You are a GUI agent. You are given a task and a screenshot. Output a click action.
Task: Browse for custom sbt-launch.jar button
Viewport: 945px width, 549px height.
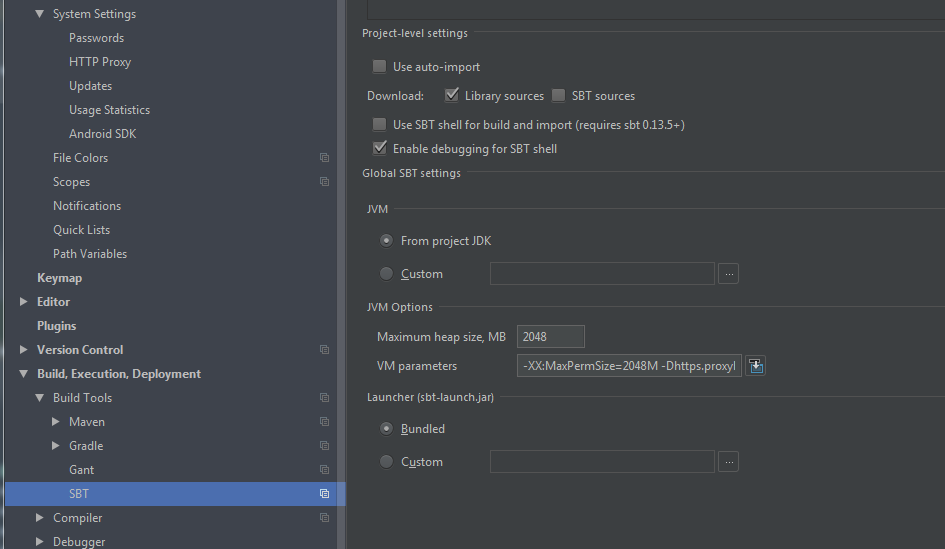click(x=729, y=462)
